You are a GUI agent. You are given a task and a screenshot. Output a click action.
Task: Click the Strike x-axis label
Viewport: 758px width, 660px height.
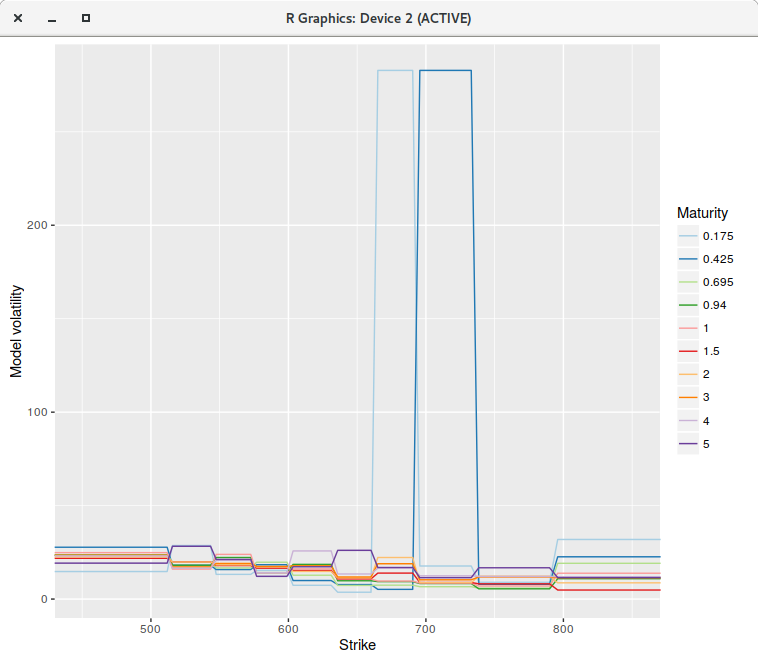(357, 645)
